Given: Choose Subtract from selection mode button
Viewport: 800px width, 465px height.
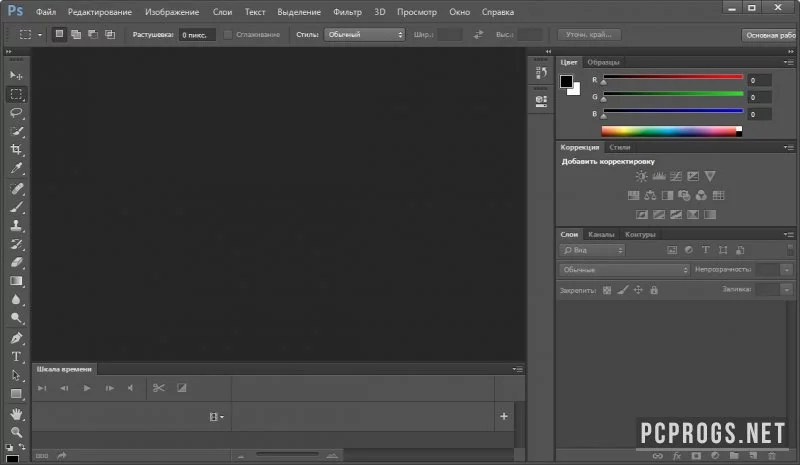Looking at the screenshot, I should (93, 34).
